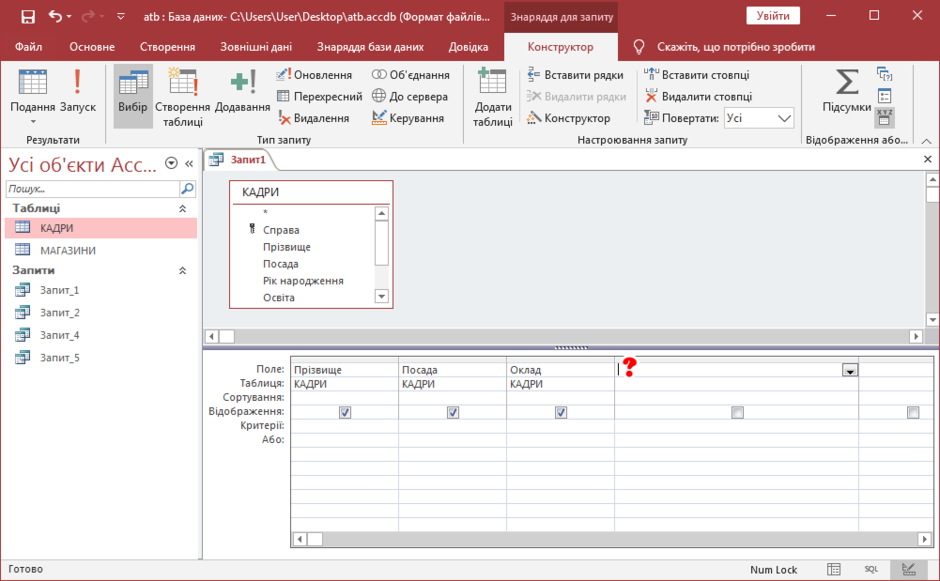Screen dimensions: 940x581
Task: Select До сервера pass-through query
Action: 409,97
